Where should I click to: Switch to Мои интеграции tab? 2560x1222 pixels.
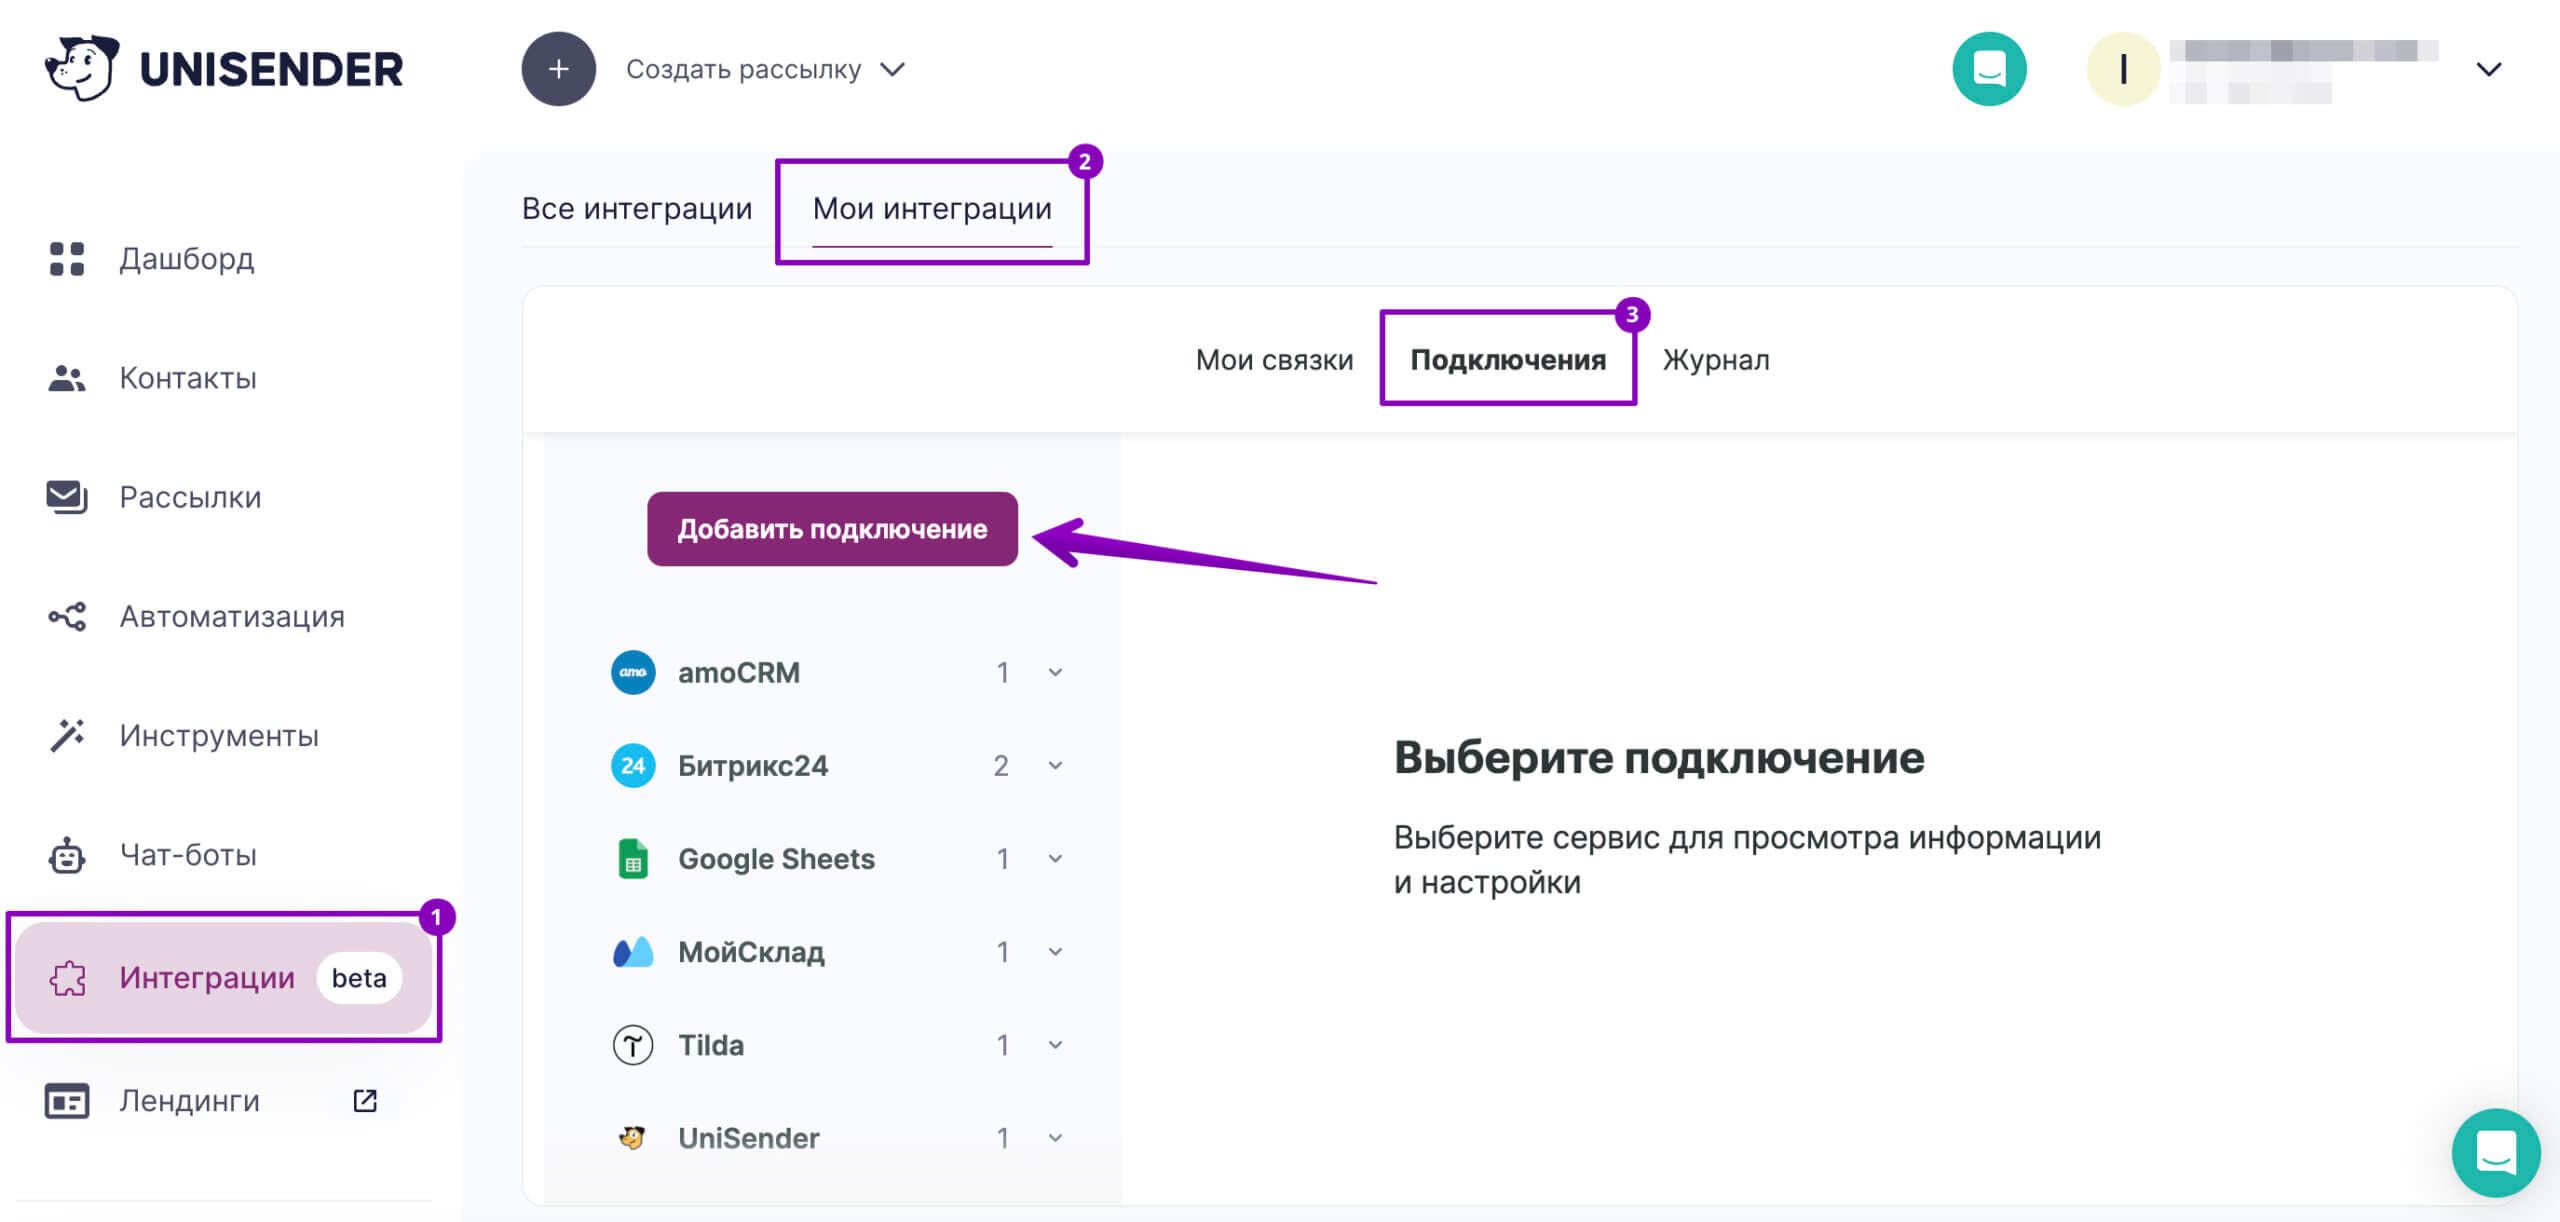(x=932, y=208)
